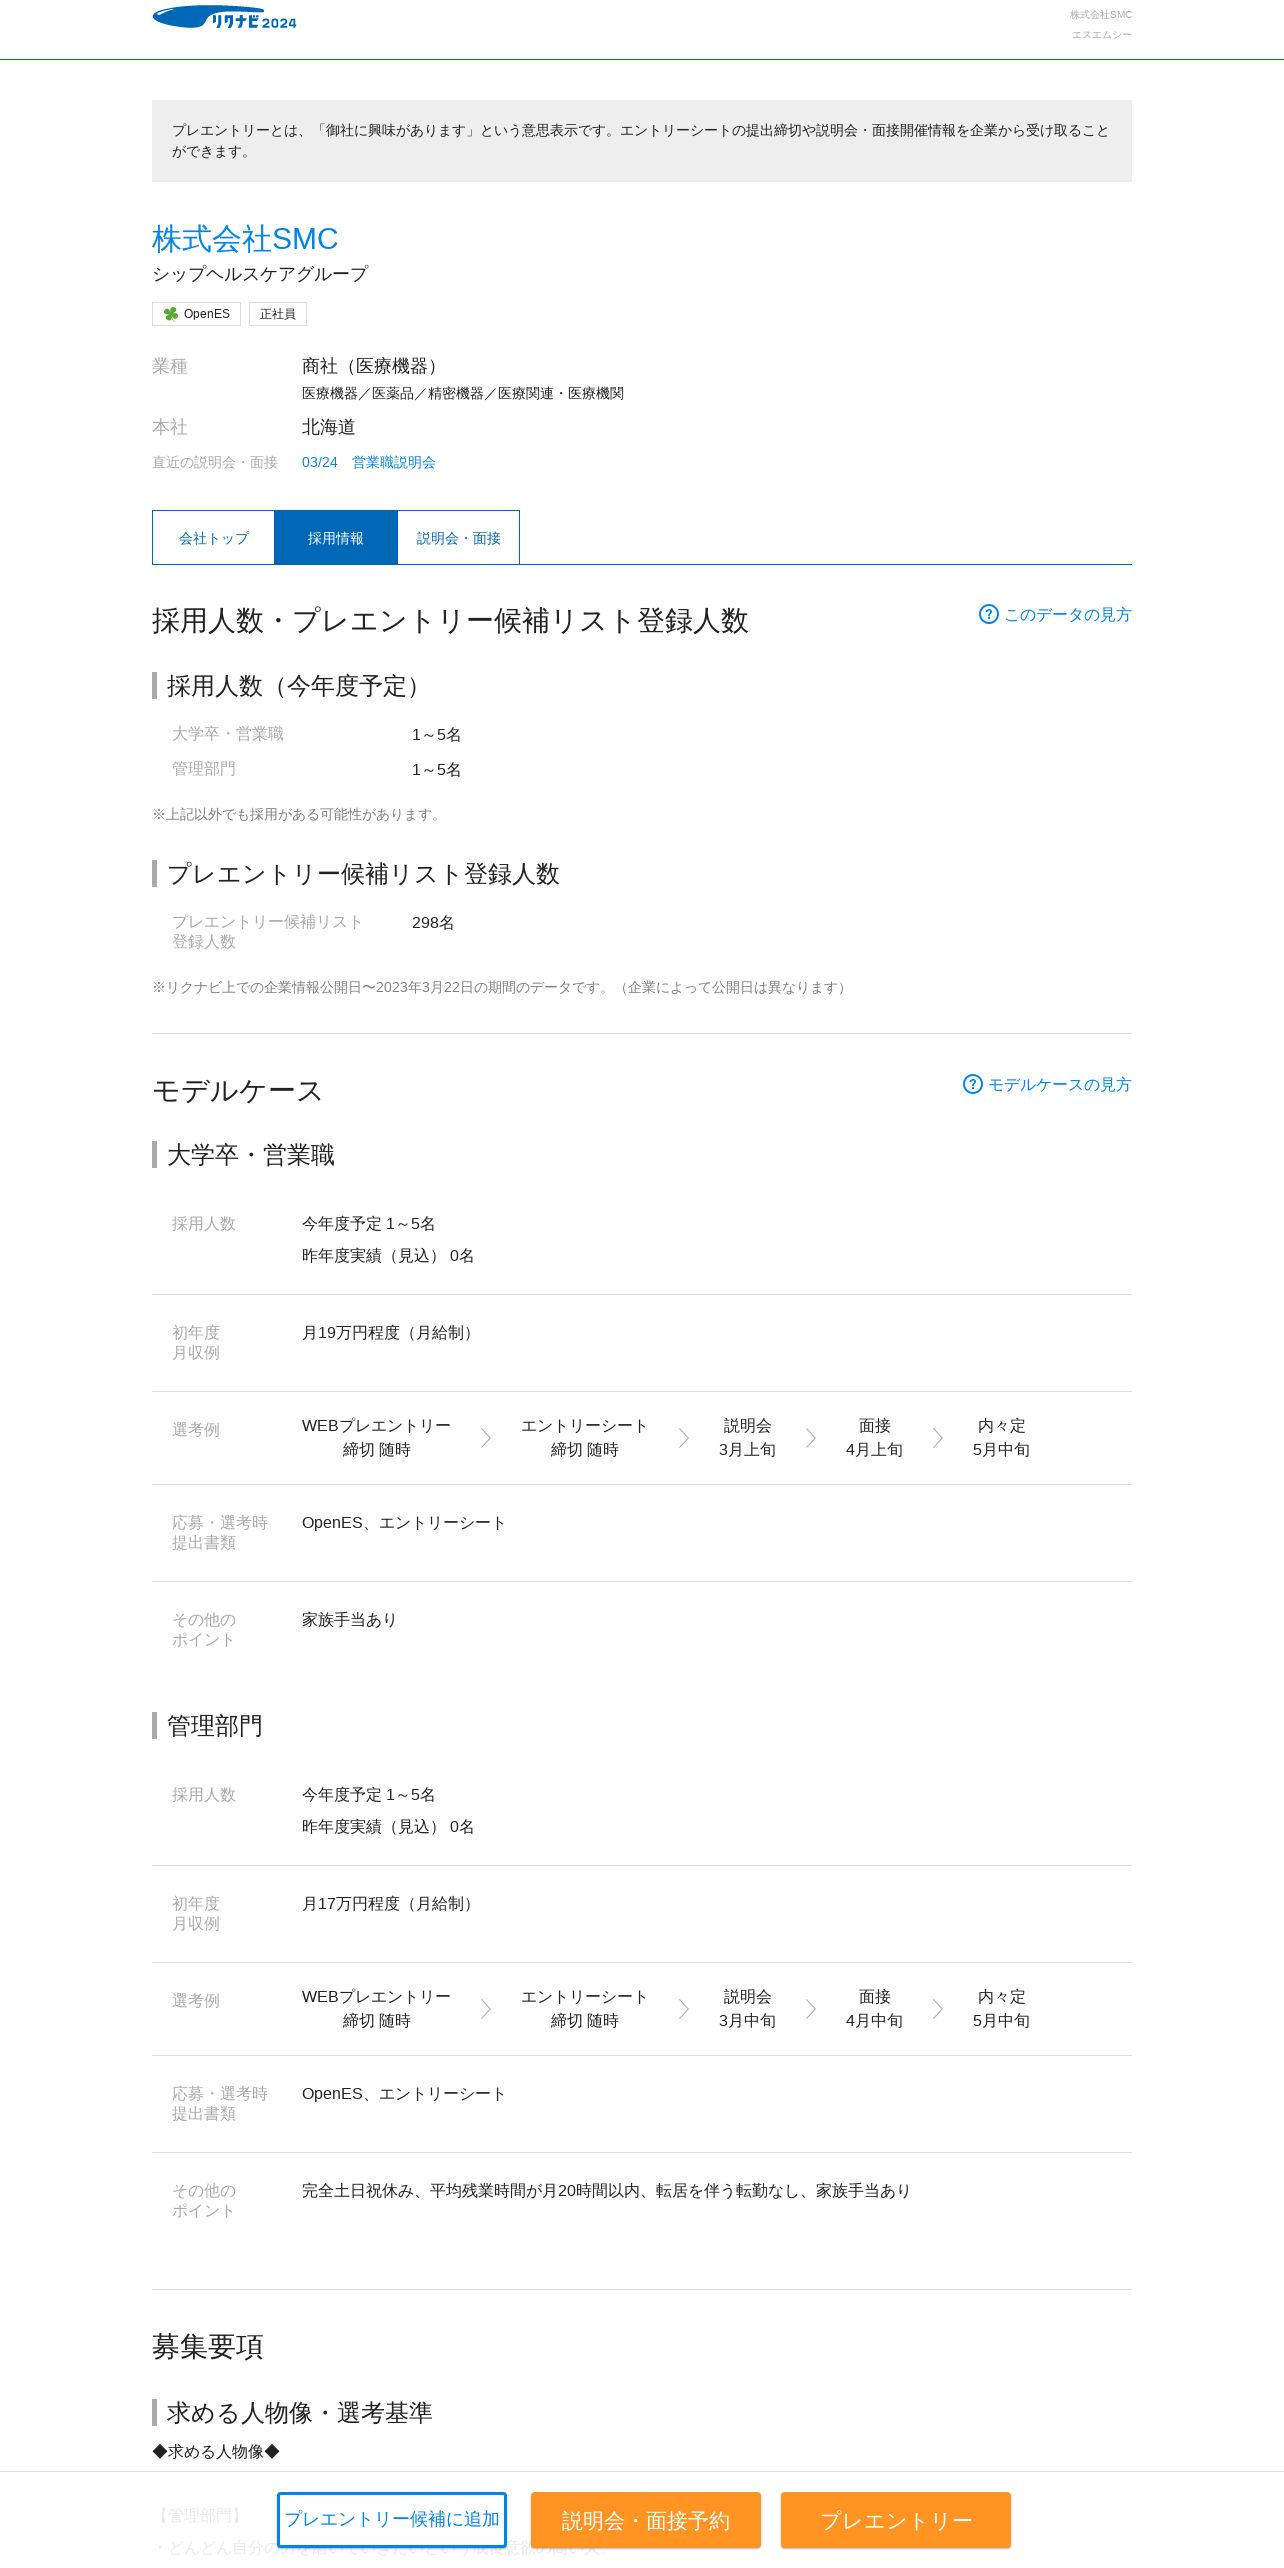Open the 株式会社SMC company title link
The image size is (1284, 2568).
click(x=245, y=239)
